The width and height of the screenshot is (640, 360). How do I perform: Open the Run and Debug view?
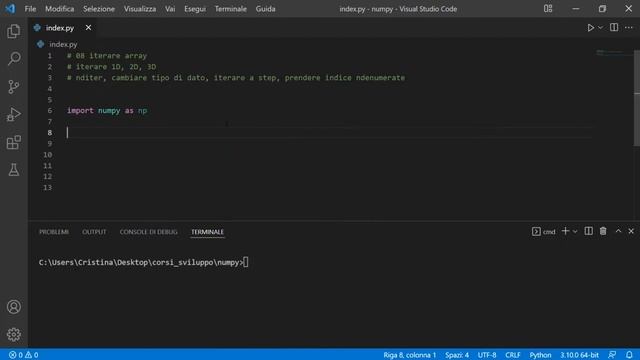click(x=13, y=115)
